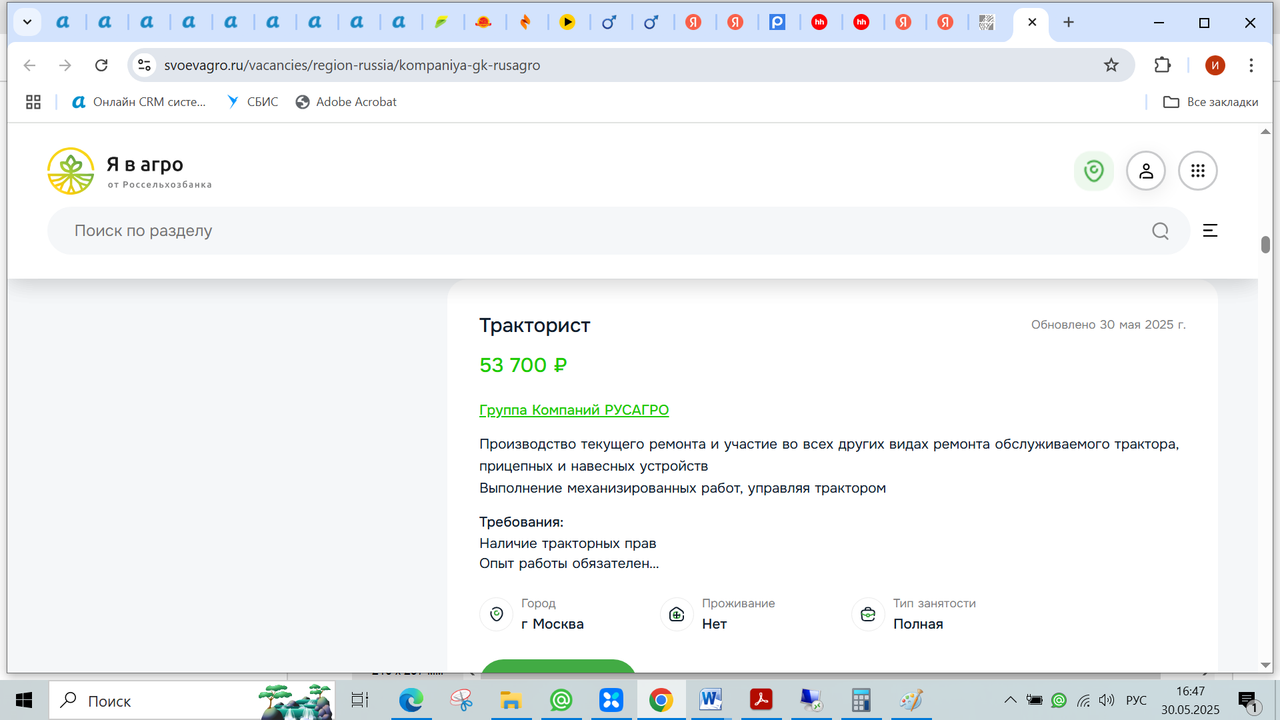This screenshot has width=1280, height=720.
Task: Click the page vertical scrollbar thumb
Action: (1265, 245)
